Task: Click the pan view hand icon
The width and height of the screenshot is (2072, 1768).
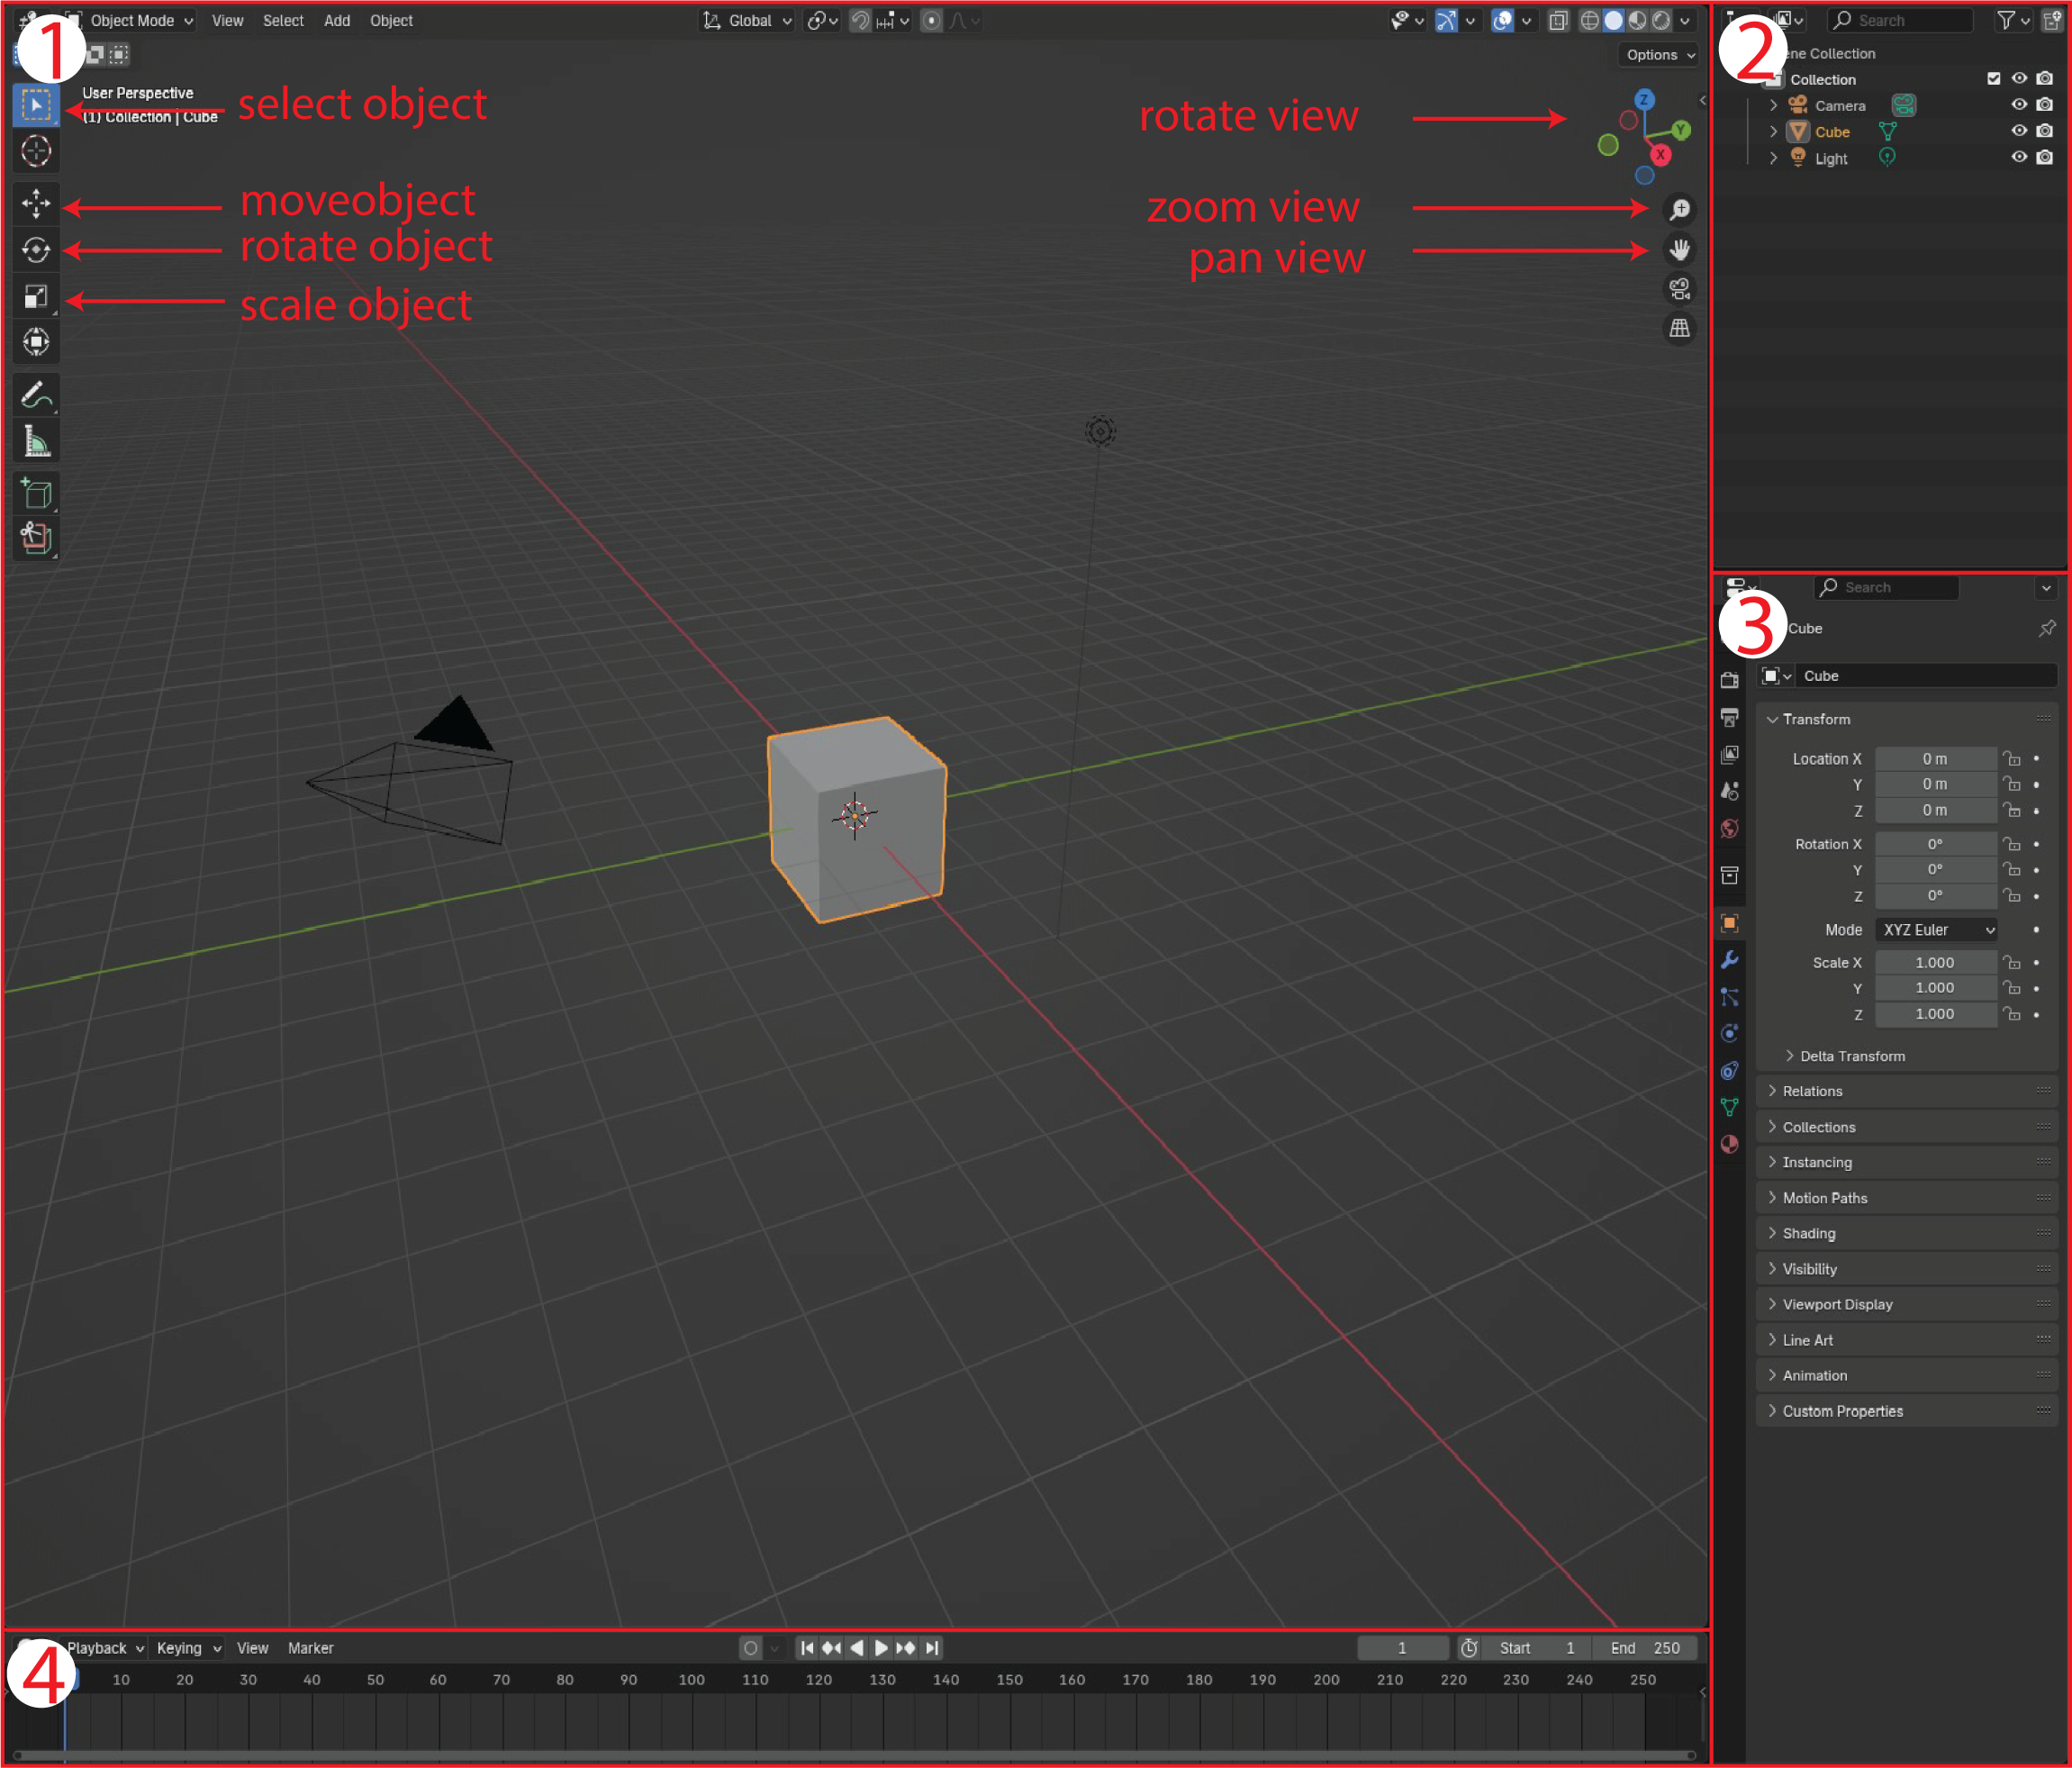Action: pyautogui.click(x=1679, y=250)
